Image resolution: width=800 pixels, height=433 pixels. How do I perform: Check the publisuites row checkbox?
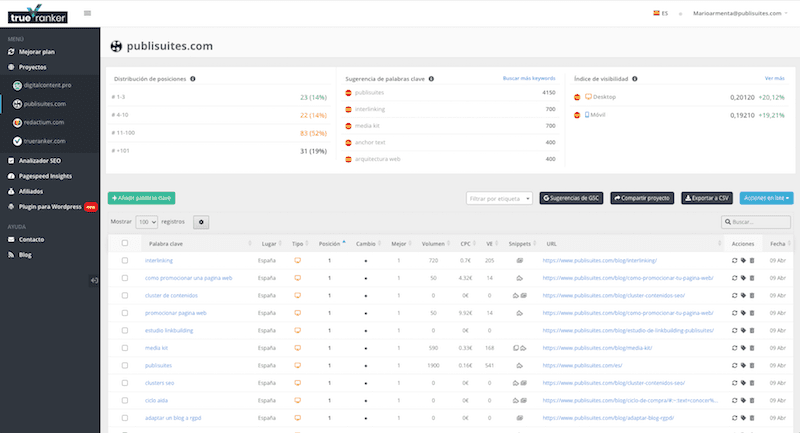(x=124, y=365)
